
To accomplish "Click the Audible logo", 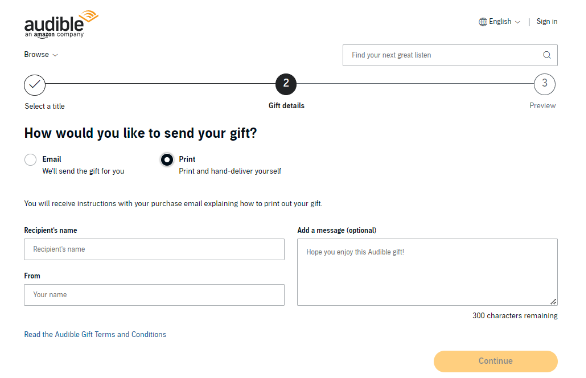I will (x=61, y=24).
